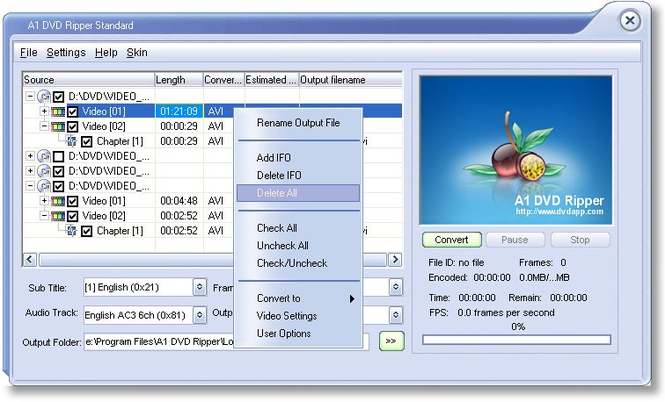Screen dimensions: 665x402
Task: Open the Convert to submenu
Action: coord(298,299)
